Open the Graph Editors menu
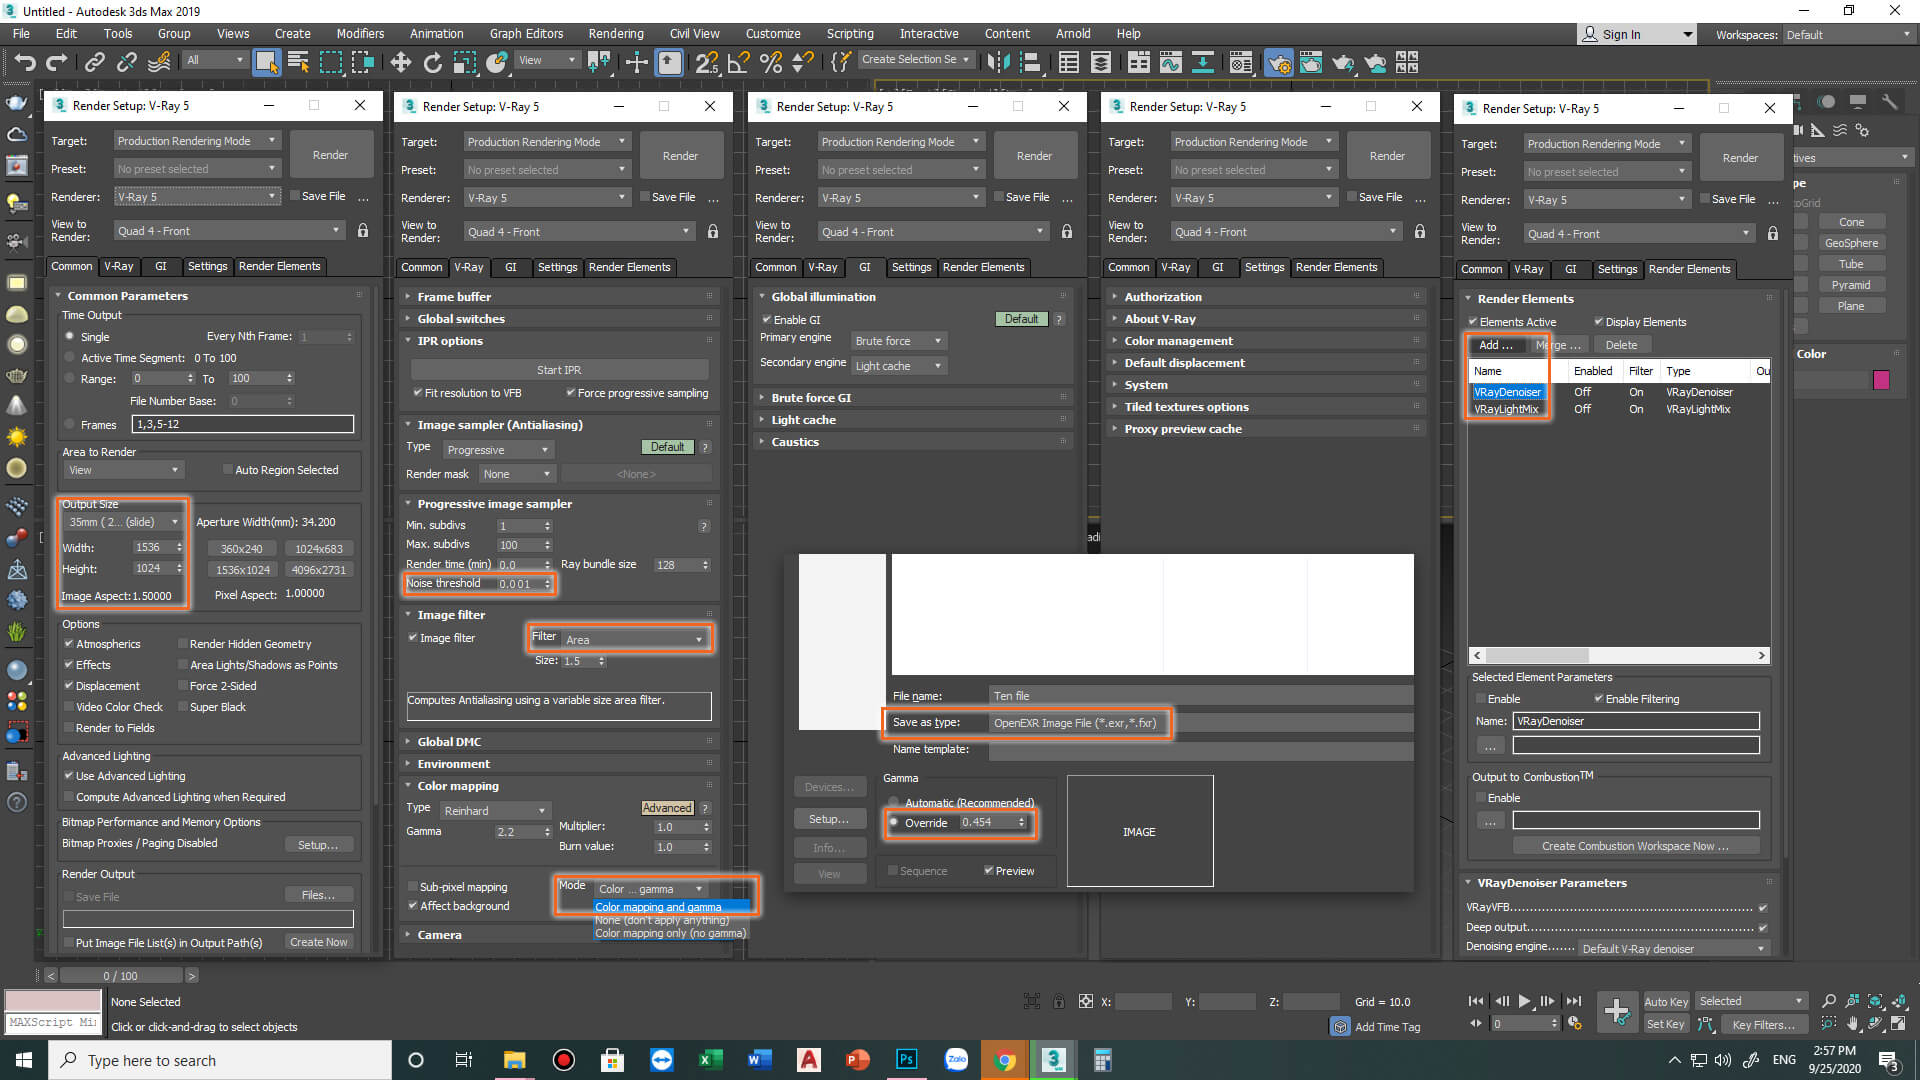1920x1080 pixels. point(526,33)
